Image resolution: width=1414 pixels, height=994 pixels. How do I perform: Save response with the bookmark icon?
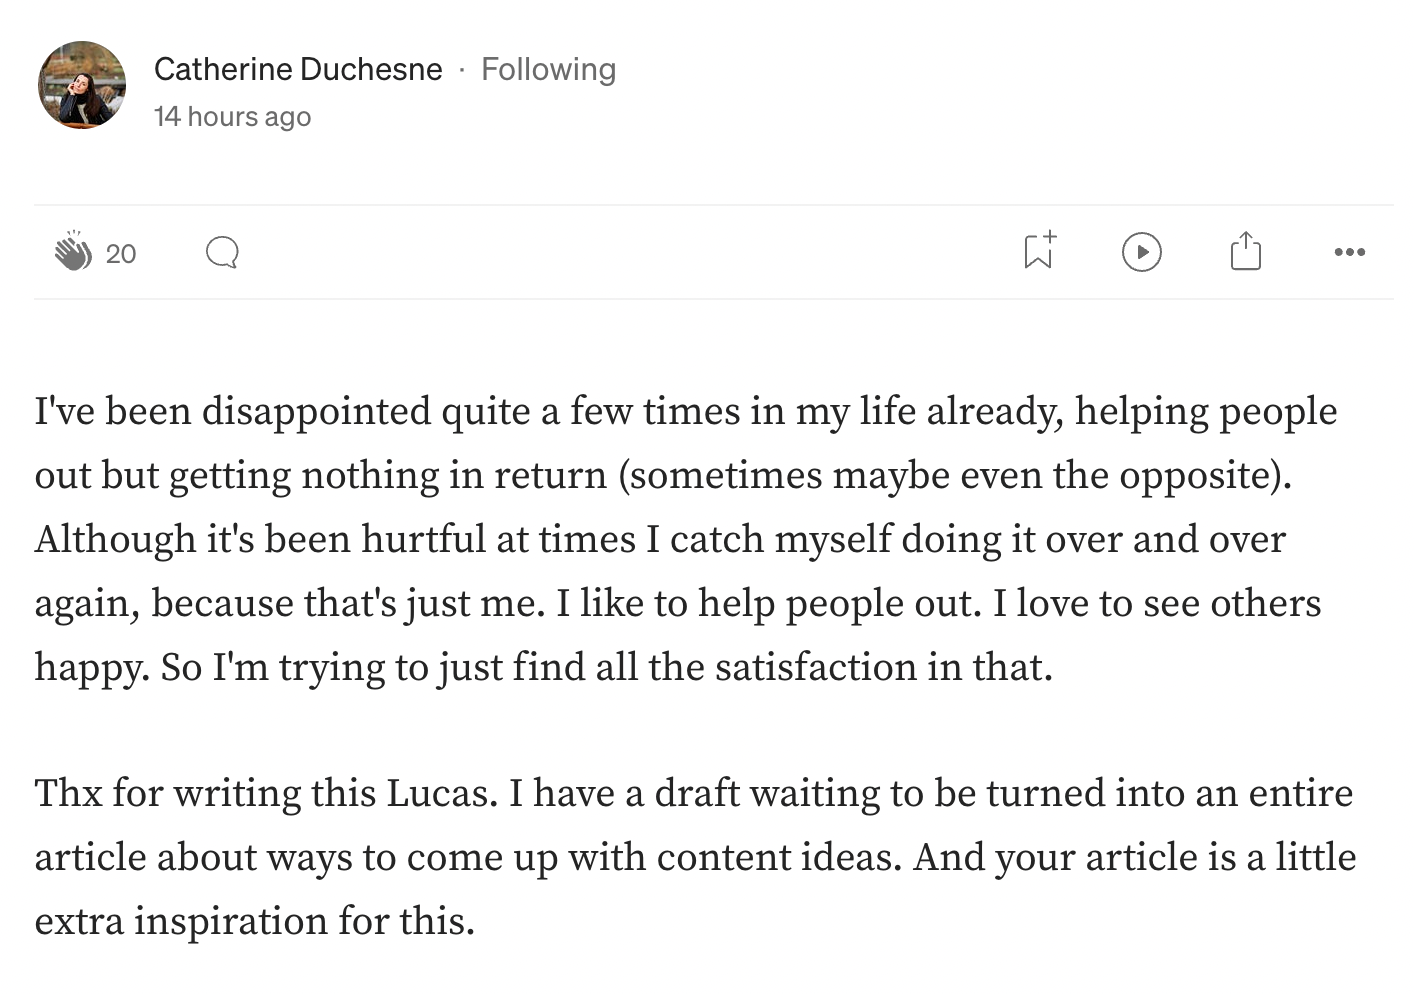(1039, 251)
